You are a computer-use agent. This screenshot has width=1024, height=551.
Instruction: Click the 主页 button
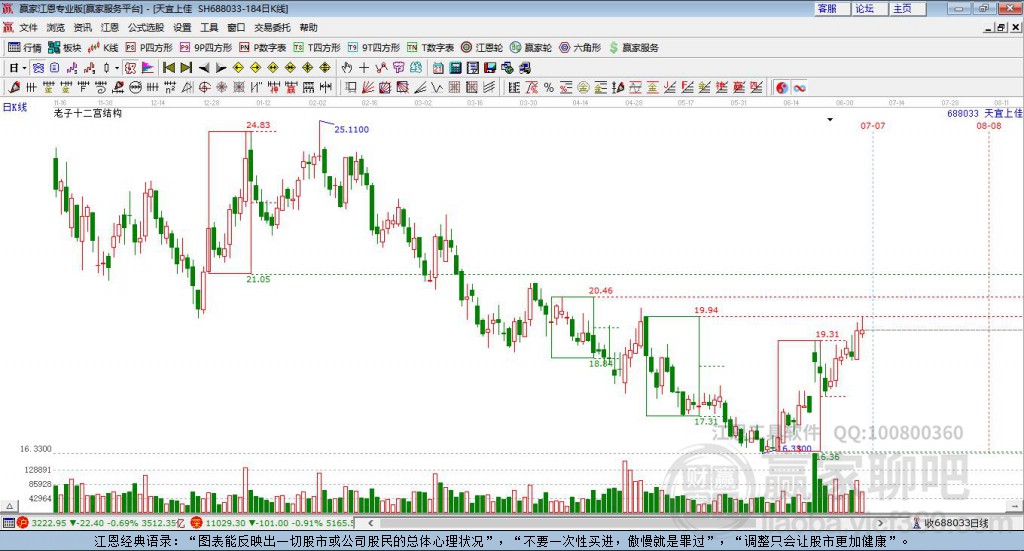click(906, 8)
